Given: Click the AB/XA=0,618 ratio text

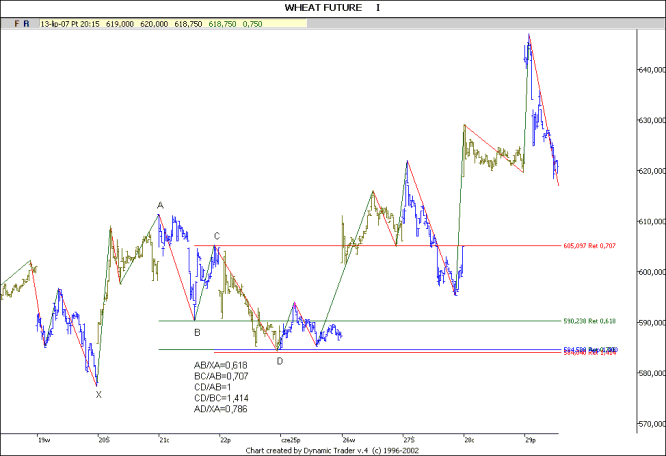Looking at the screenshot, I should 219,366.
